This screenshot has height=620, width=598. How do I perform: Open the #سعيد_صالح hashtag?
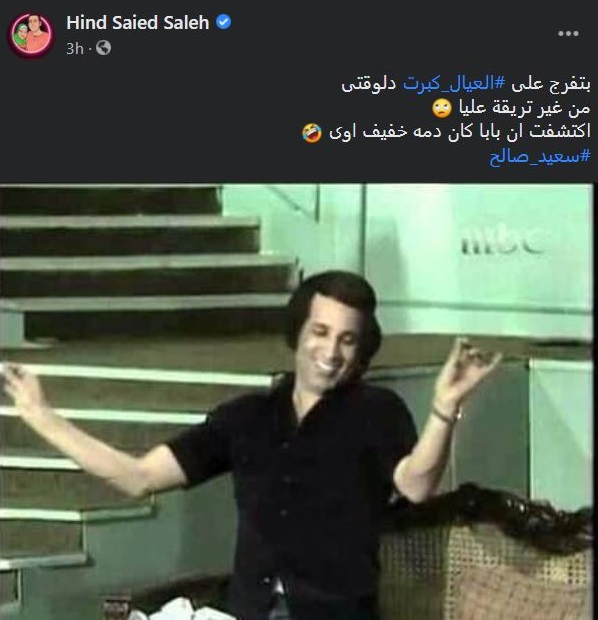[x=540, y=157]
